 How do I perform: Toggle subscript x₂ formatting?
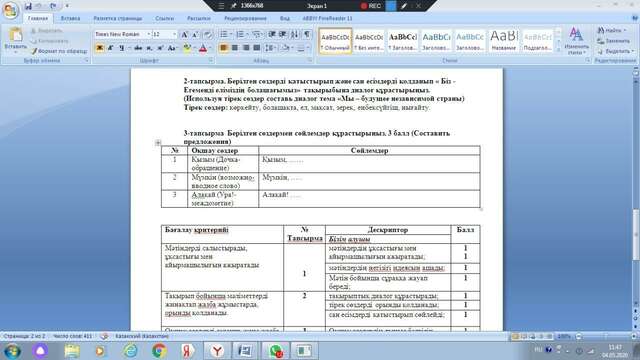(x=149, y=48)
